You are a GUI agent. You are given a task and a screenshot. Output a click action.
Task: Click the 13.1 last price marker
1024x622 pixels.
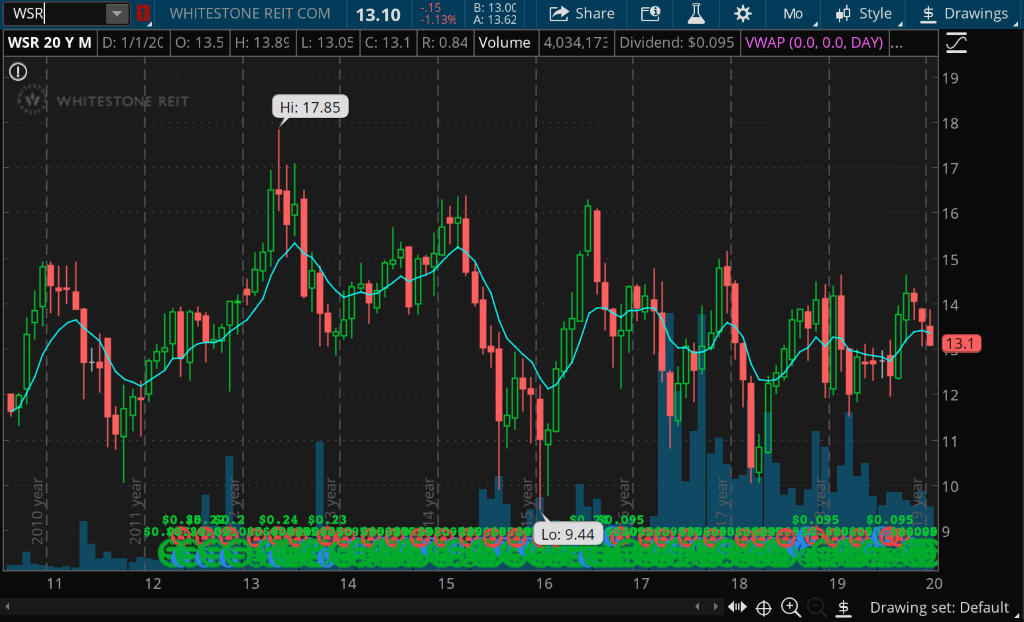click(962, 344)
